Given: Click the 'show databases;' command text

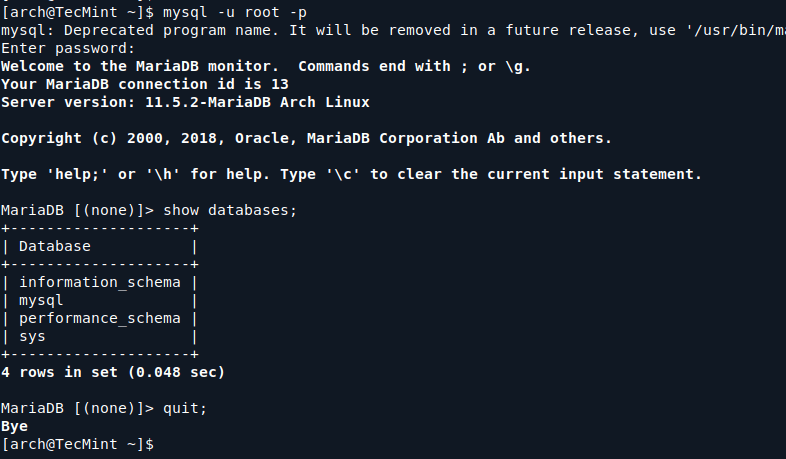Looking at the screenshot, I should pos(230,210).
